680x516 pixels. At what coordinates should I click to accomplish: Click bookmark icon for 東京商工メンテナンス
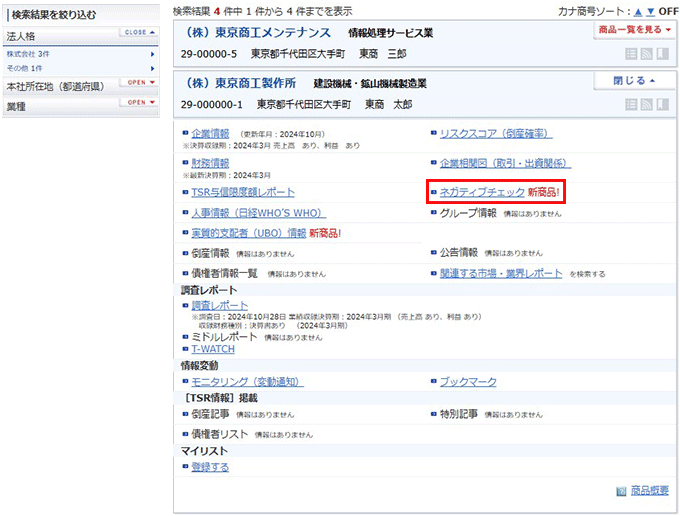663,54
